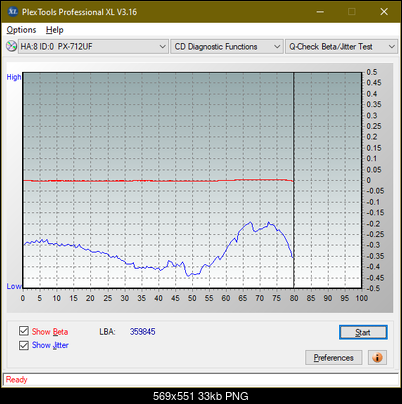Click the Ready status bar text
The height and width of the screenshot is (404, 402).
pyautogui.click(x=16, y=379)
